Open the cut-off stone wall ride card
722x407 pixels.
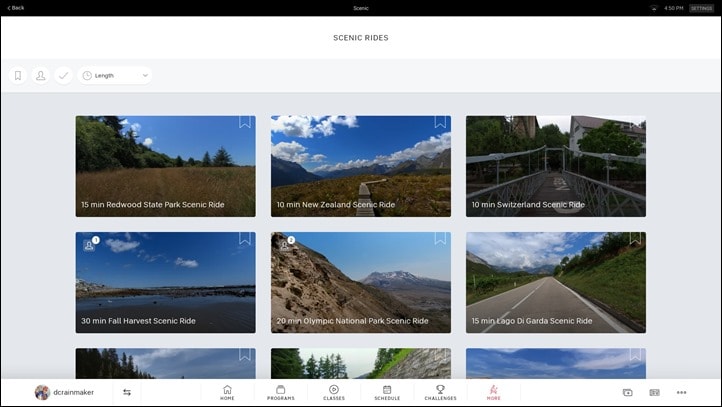[x=361, y=363]
